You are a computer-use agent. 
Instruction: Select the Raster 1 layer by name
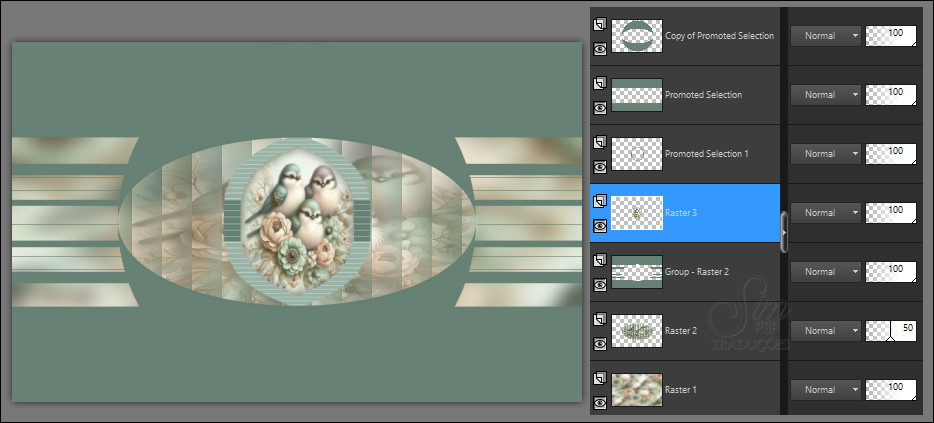click(683, 391)
